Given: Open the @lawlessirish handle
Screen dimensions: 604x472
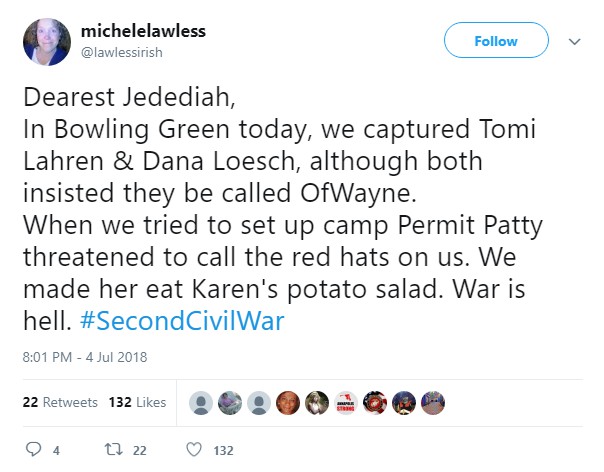Looking at the screenshot, I should 124,51.
